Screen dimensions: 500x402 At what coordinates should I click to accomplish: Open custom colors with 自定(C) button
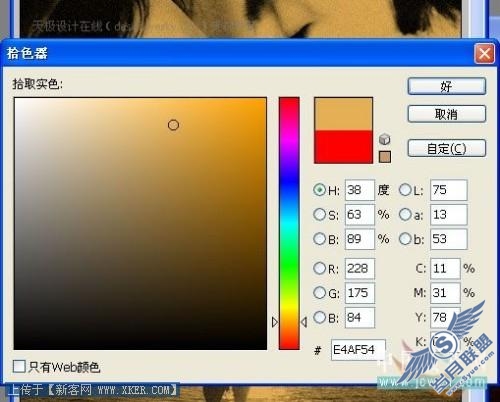pos(447,148)
